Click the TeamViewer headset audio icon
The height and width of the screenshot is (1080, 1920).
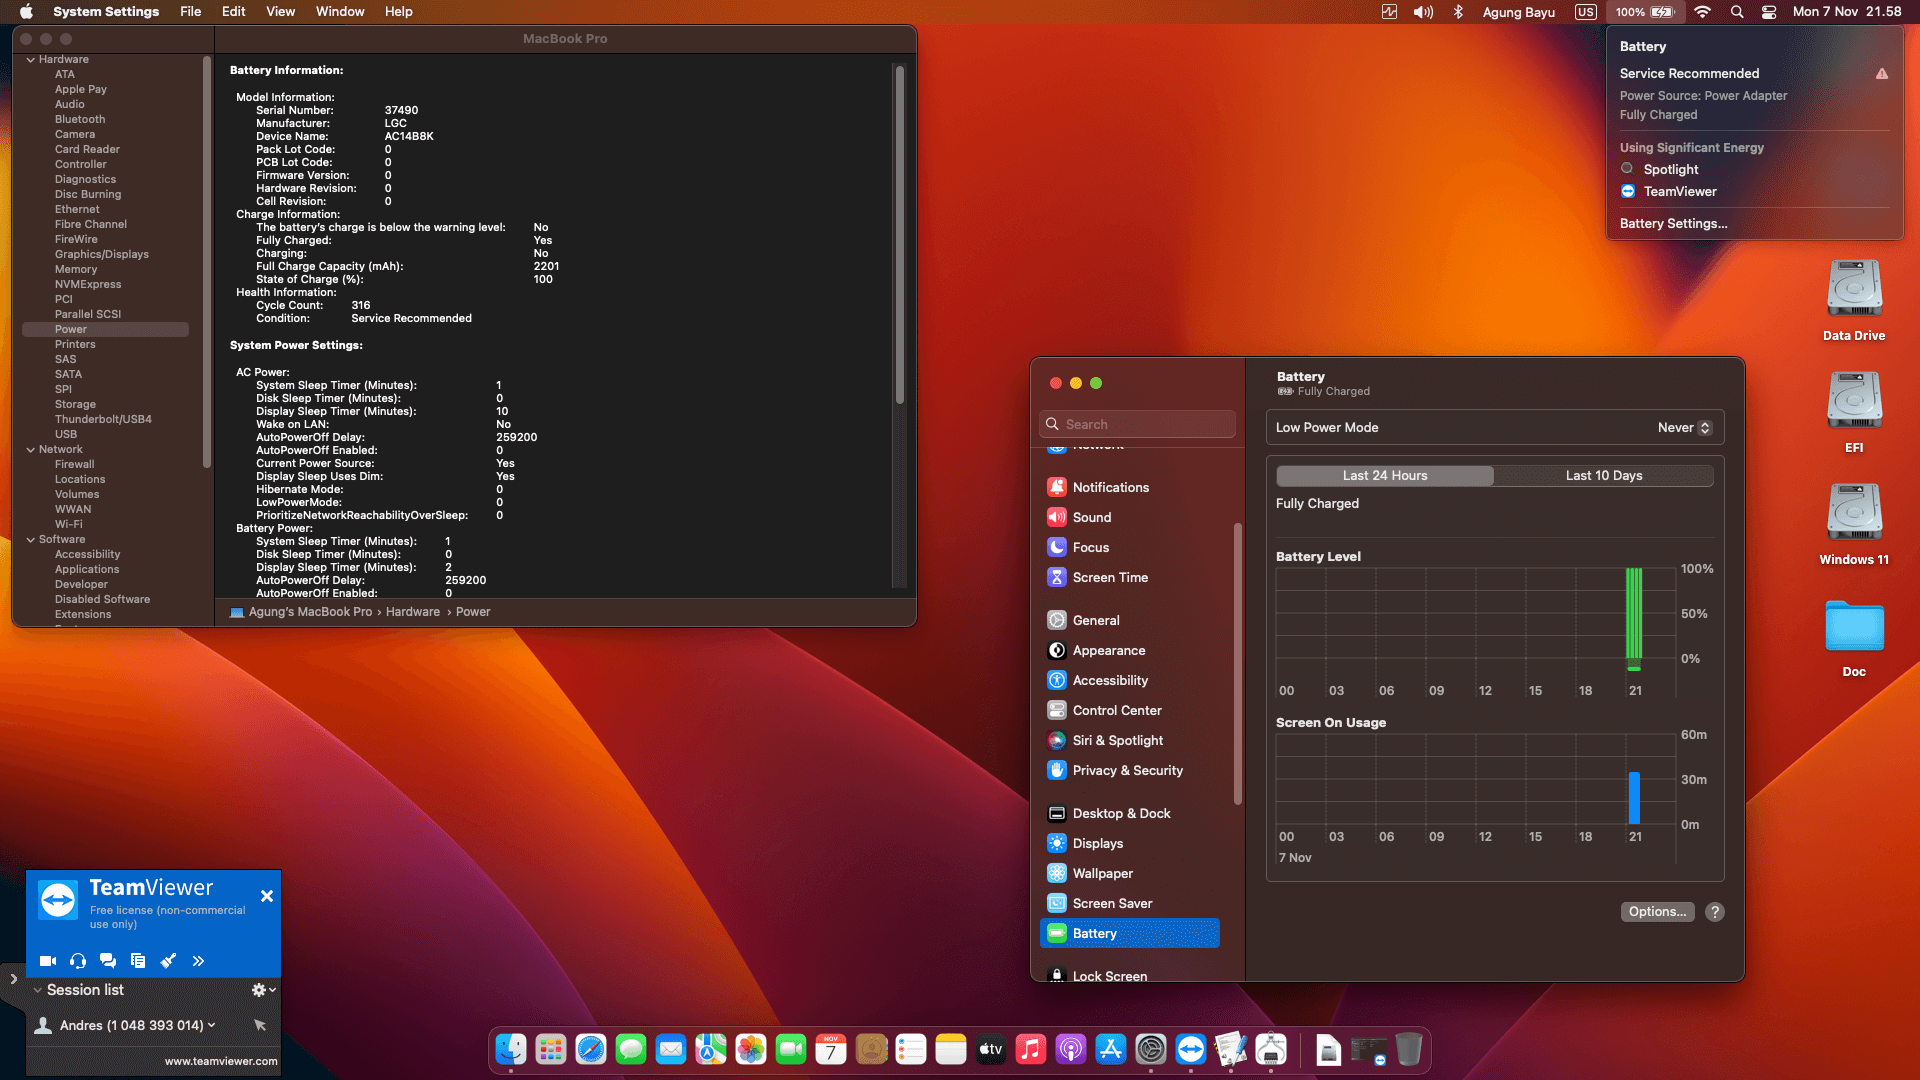pos(78,961)
